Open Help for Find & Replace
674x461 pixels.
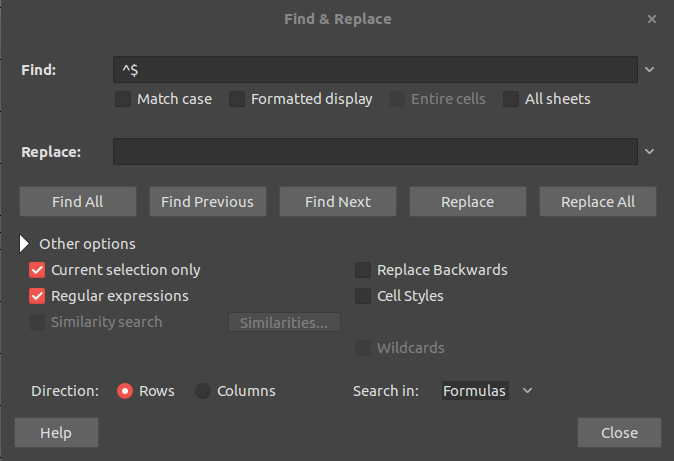[x=56, y=432]
